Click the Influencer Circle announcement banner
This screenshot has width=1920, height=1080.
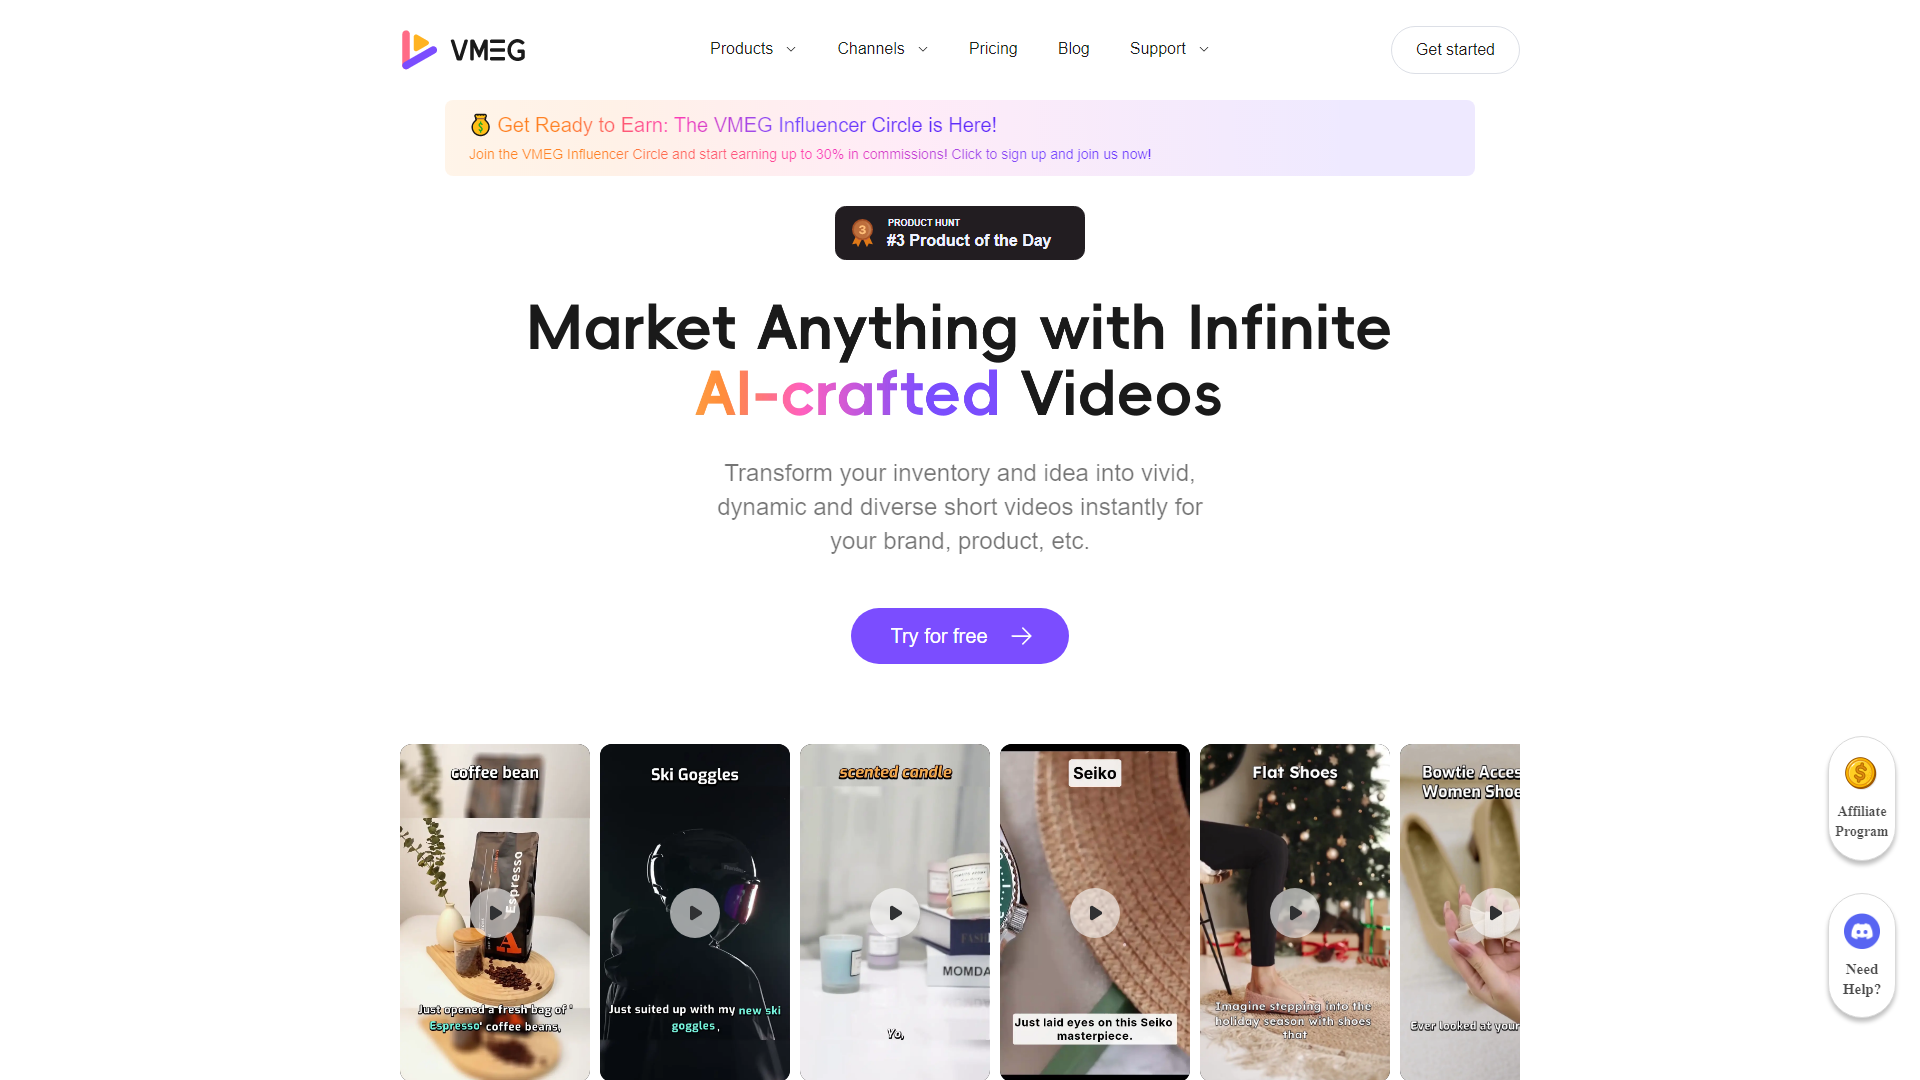[x=960, y=137]
